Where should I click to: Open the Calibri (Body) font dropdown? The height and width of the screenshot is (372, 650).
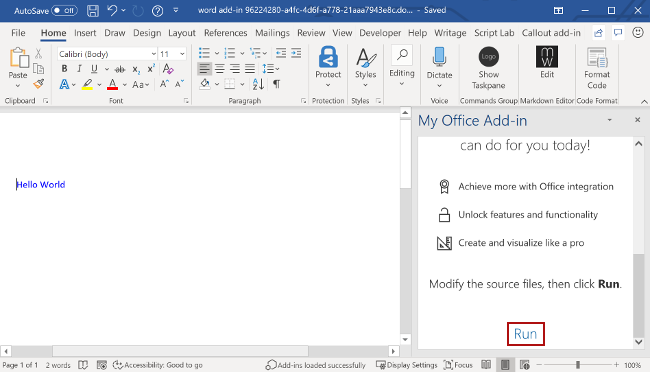point(154,54)
